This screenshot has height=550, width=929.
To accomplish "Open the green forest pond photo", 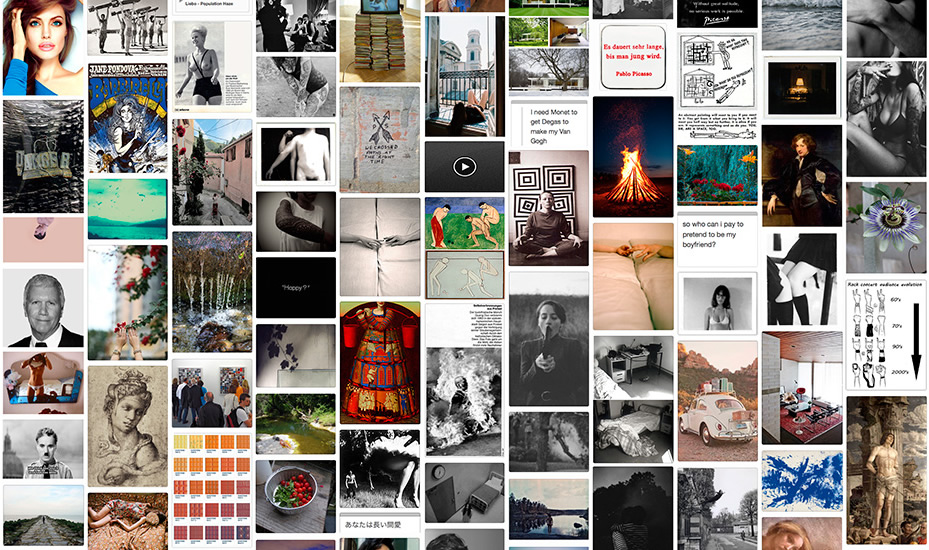I will point(296,424).
